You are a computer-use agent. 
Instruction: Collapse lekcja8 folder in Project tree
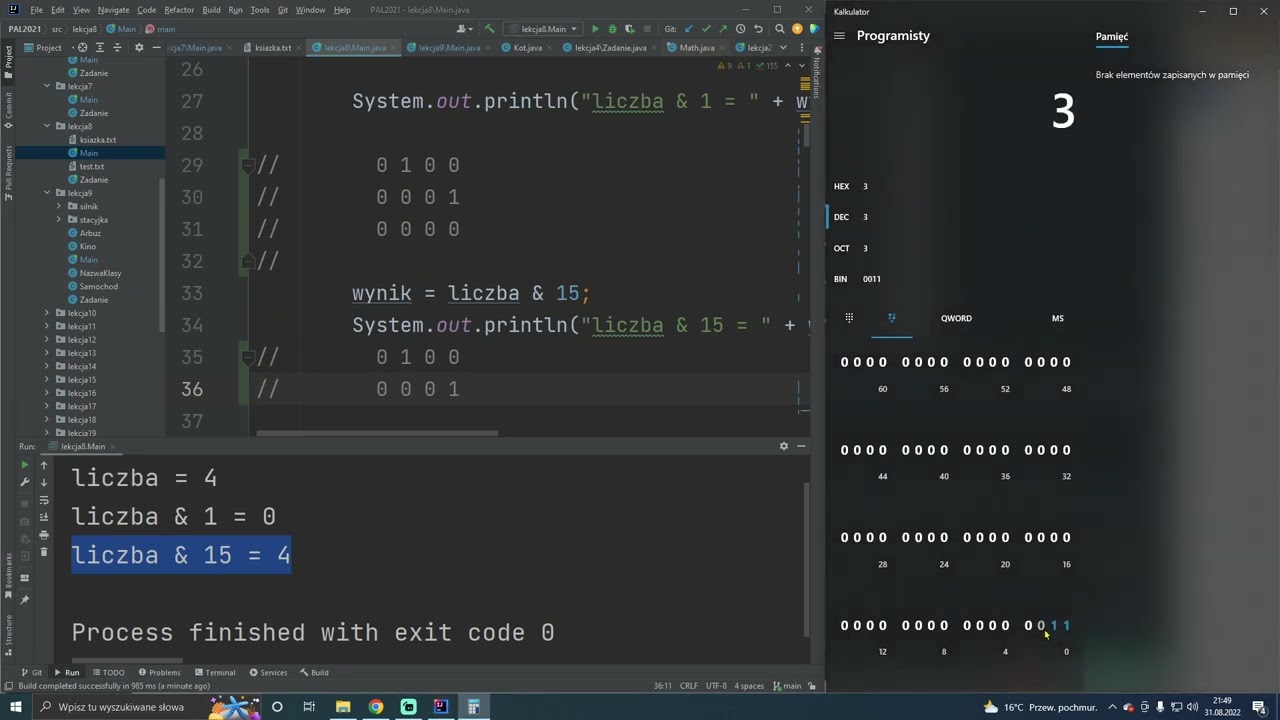tap(47, 126)
